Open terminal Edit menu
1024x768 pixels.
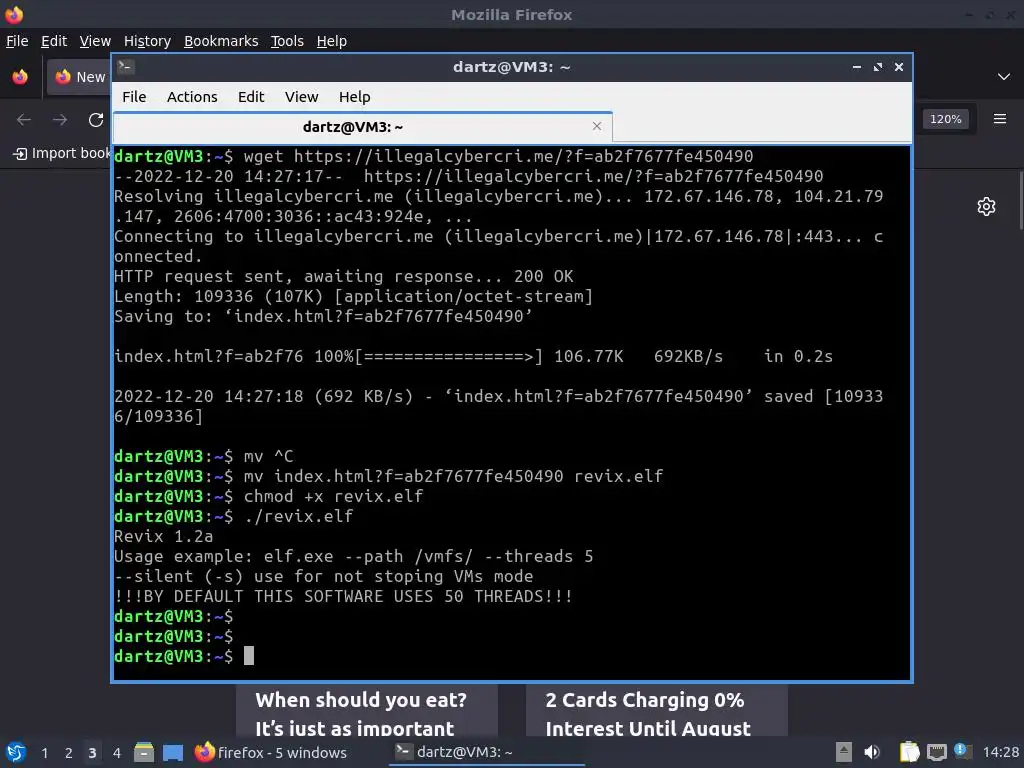[251, 97]
